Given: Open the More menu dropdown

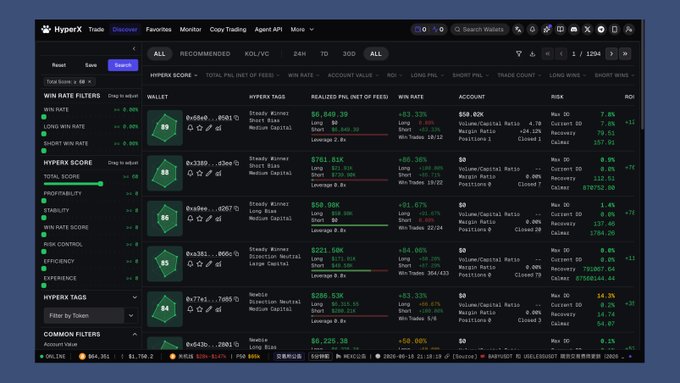Looking at the screenshot, I should point(302,29).
